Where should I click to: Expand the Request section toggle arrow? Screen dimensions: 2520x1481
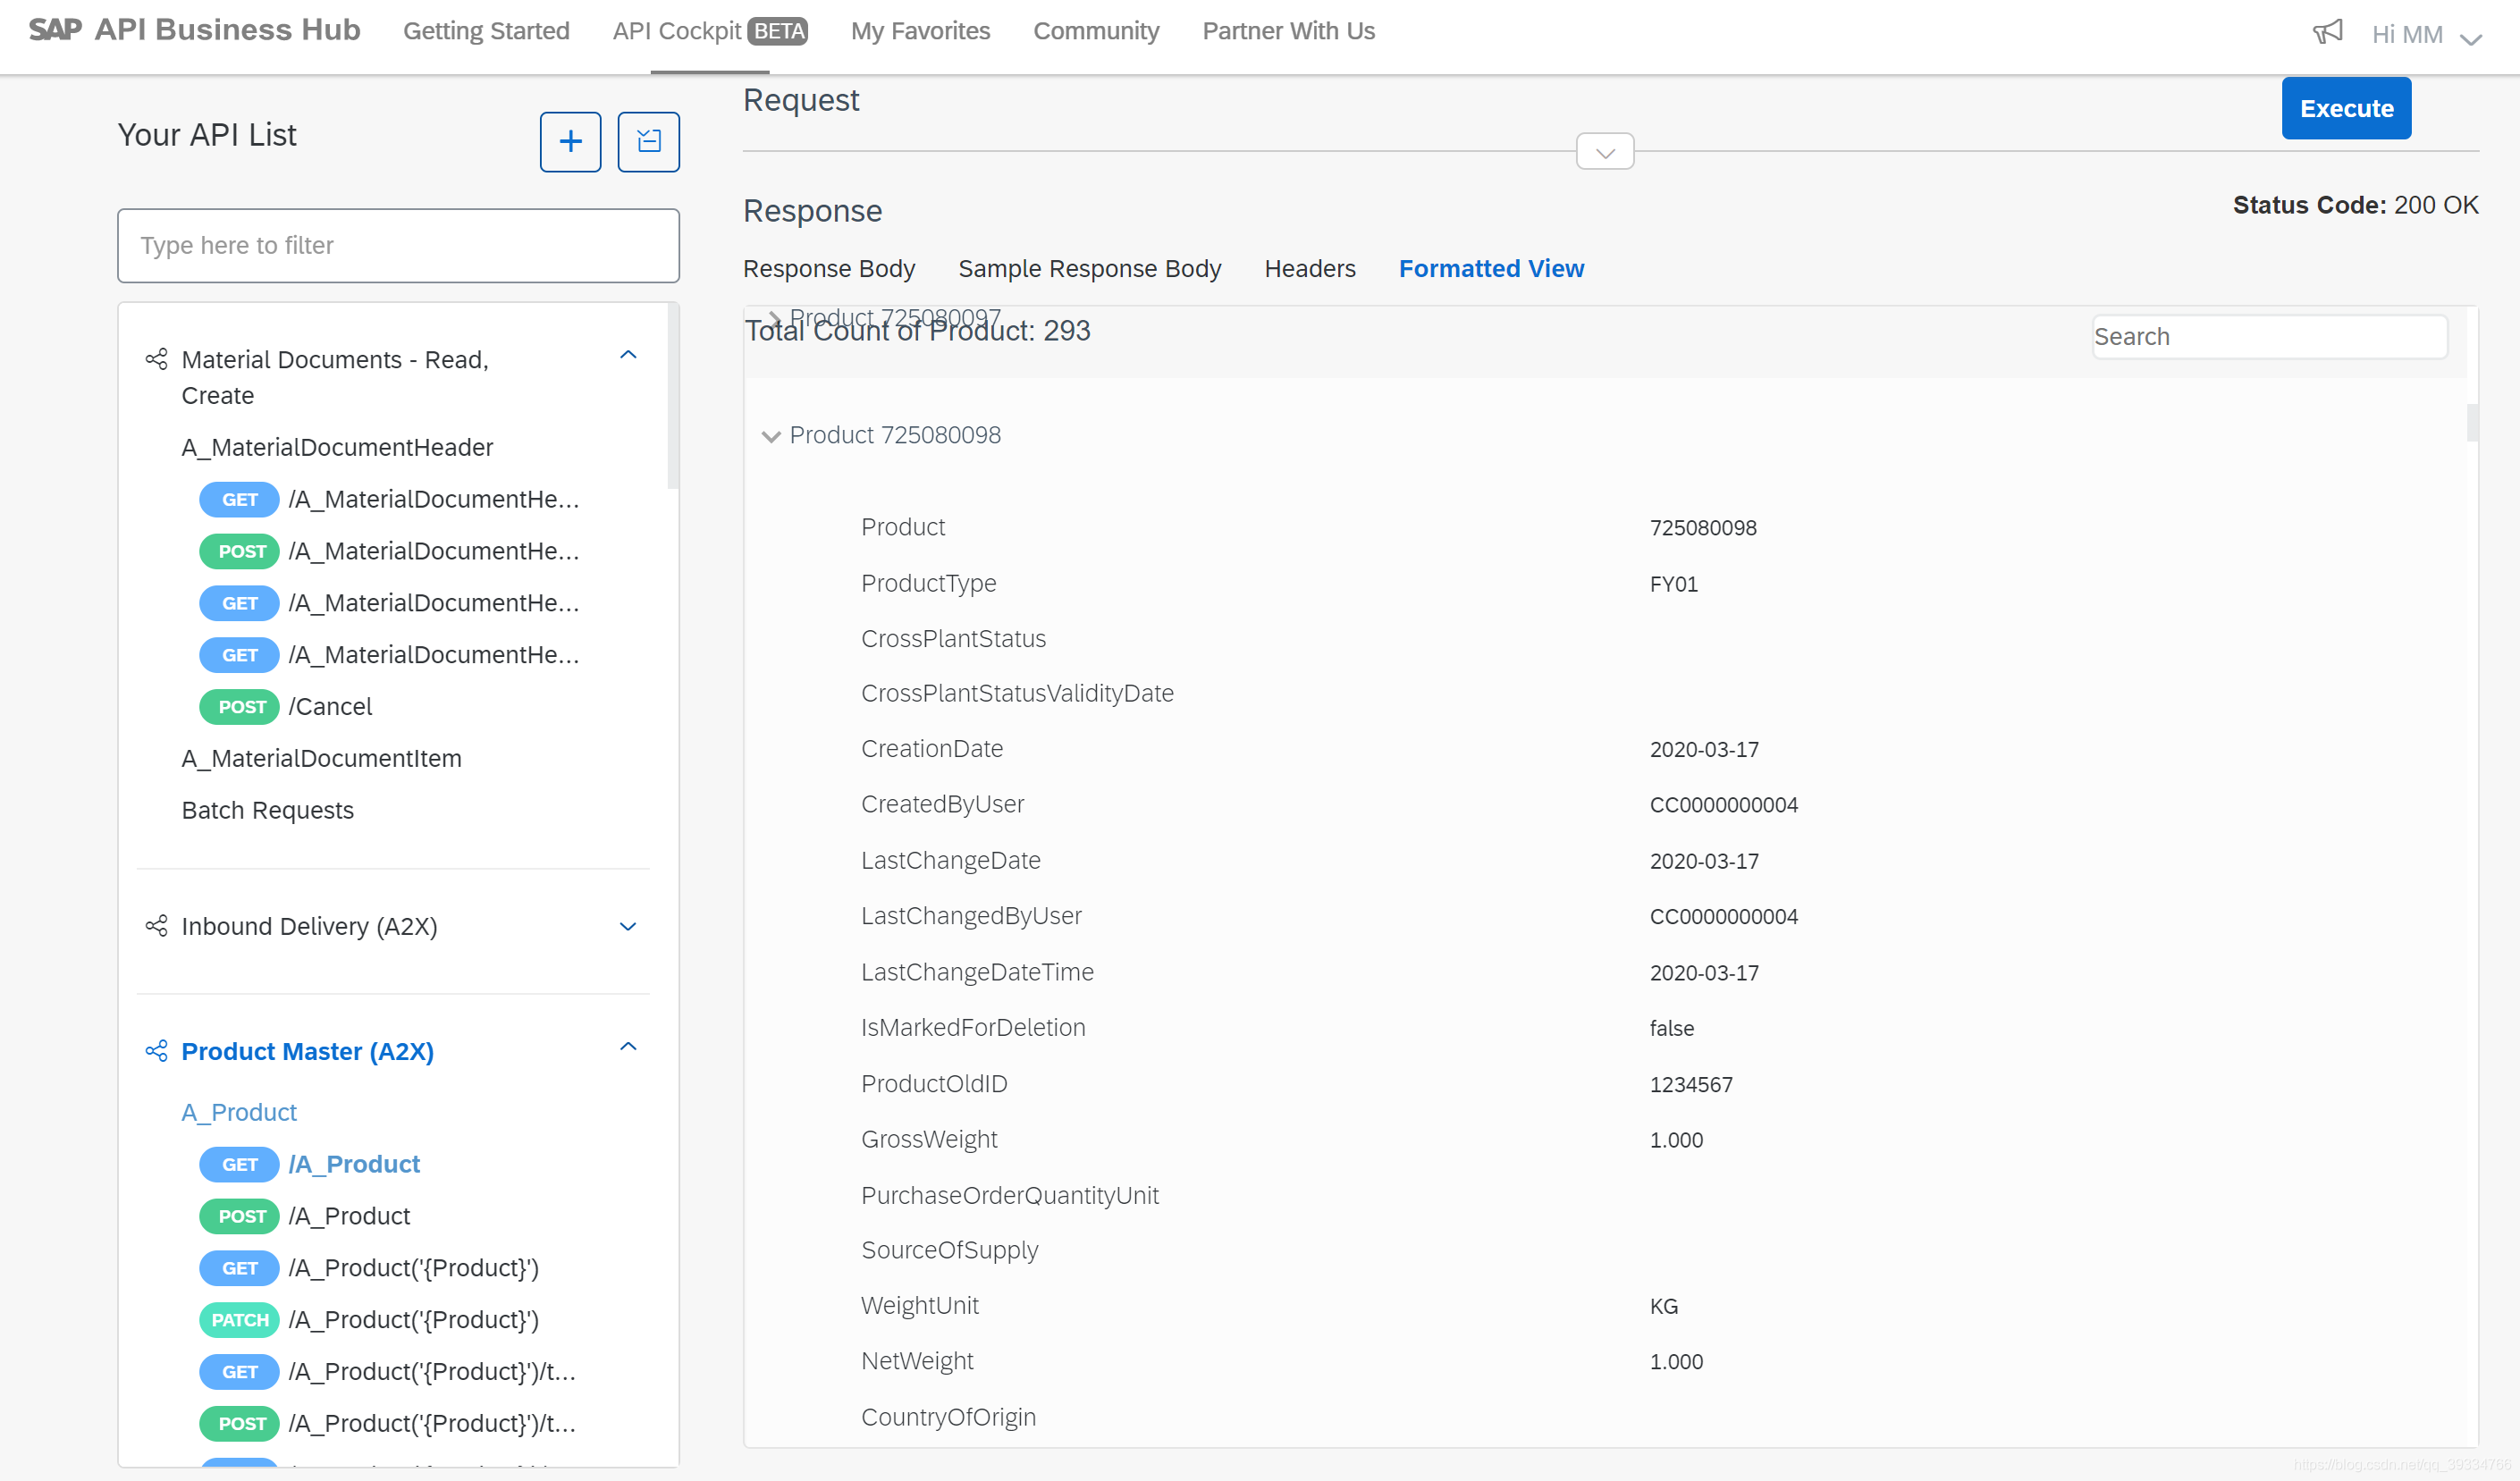[x=1604, y=153]
